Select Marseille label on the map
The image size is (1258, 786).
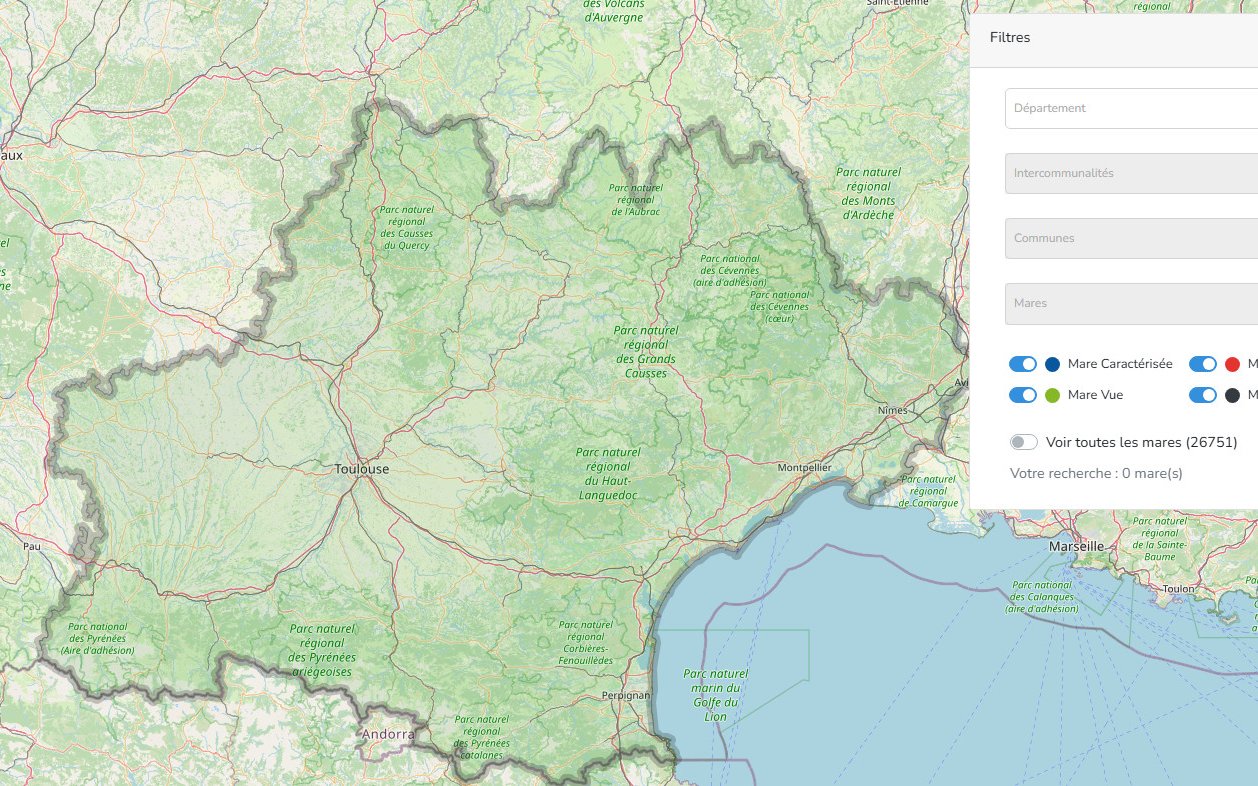point(1076,547)
